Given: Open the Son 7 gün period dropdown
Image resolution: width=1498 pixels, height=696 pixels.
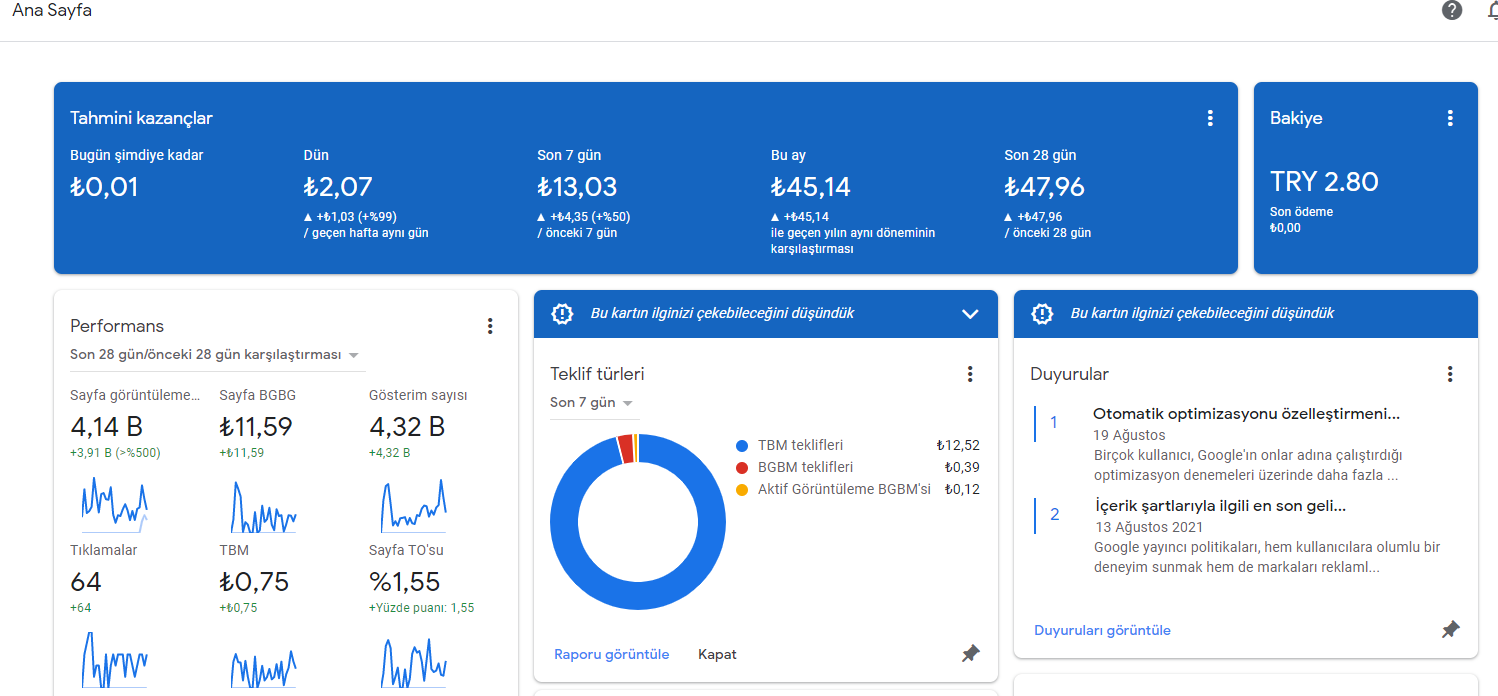Looking at the screenshot, I should (592, 403).
